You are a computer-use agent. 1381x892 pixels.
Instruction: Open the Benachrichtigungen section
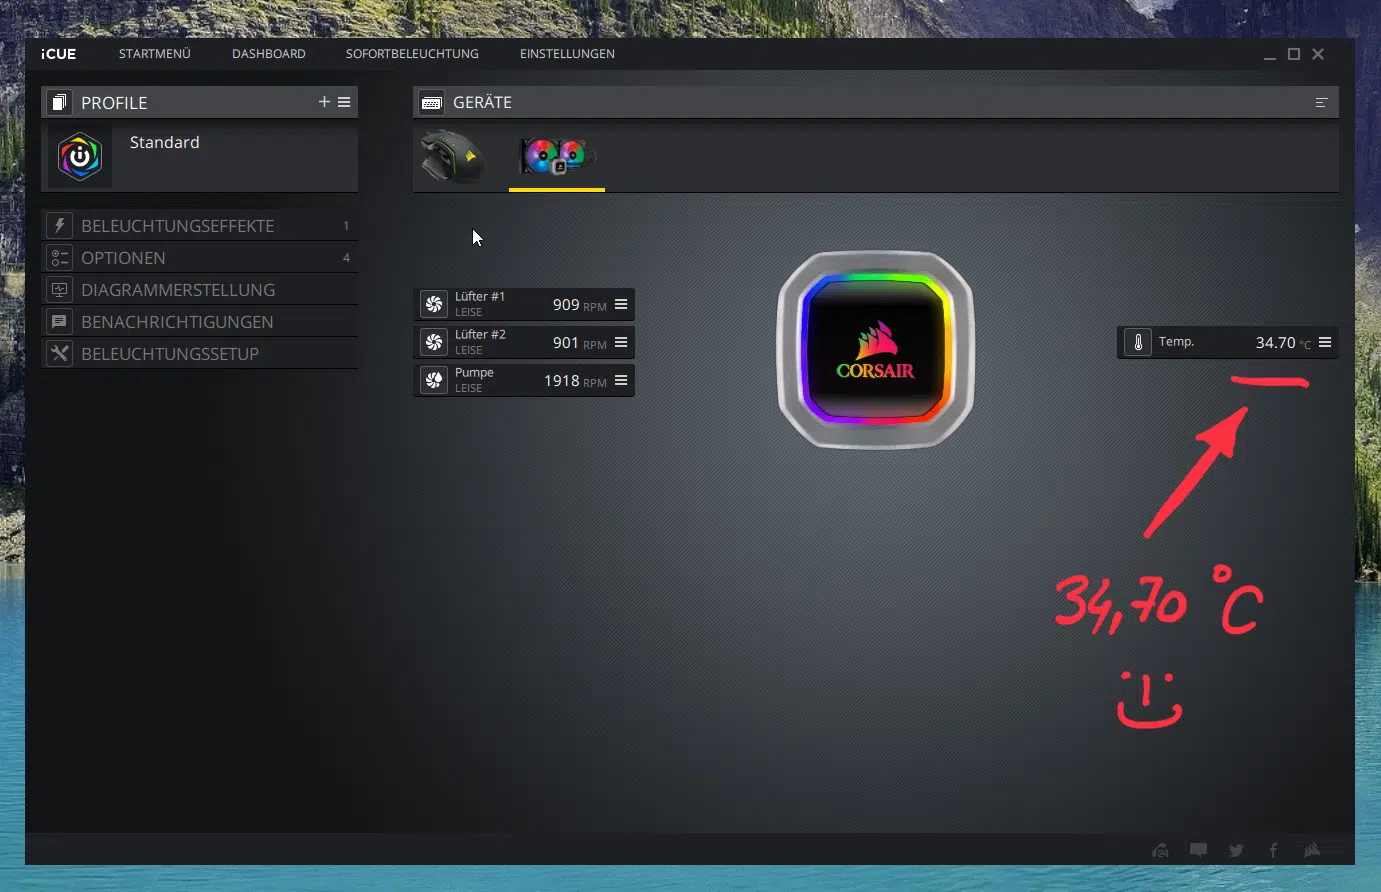[177, 322]
